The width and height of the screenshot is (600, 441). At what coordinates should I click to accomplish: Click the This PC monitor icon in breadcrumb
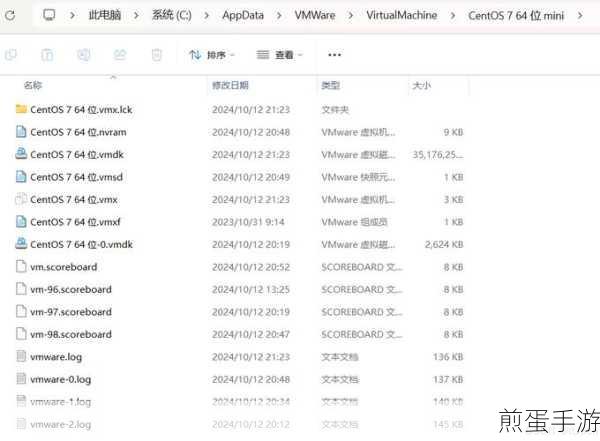pos(49,15)
